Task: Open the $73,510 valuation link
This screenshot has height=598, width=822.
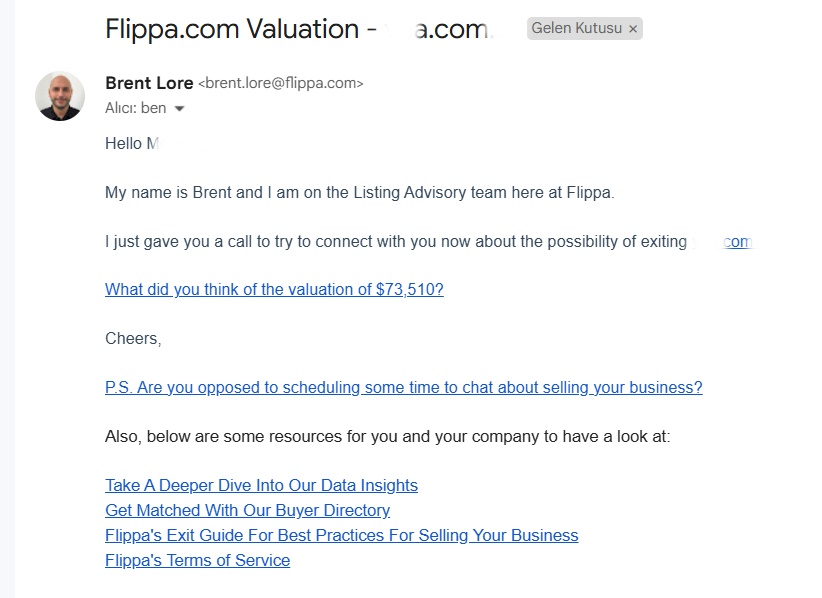Action: click(x=274, y=289)
